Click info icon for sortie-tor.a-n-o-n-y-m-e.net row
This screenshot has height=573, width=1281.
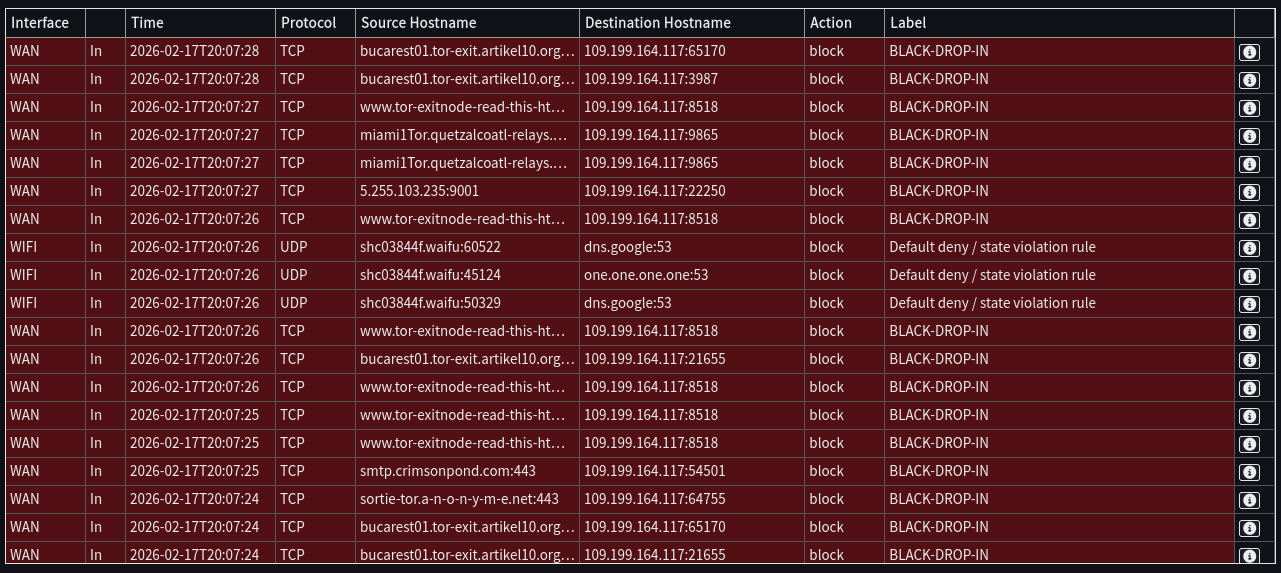tap(1248, 500)
